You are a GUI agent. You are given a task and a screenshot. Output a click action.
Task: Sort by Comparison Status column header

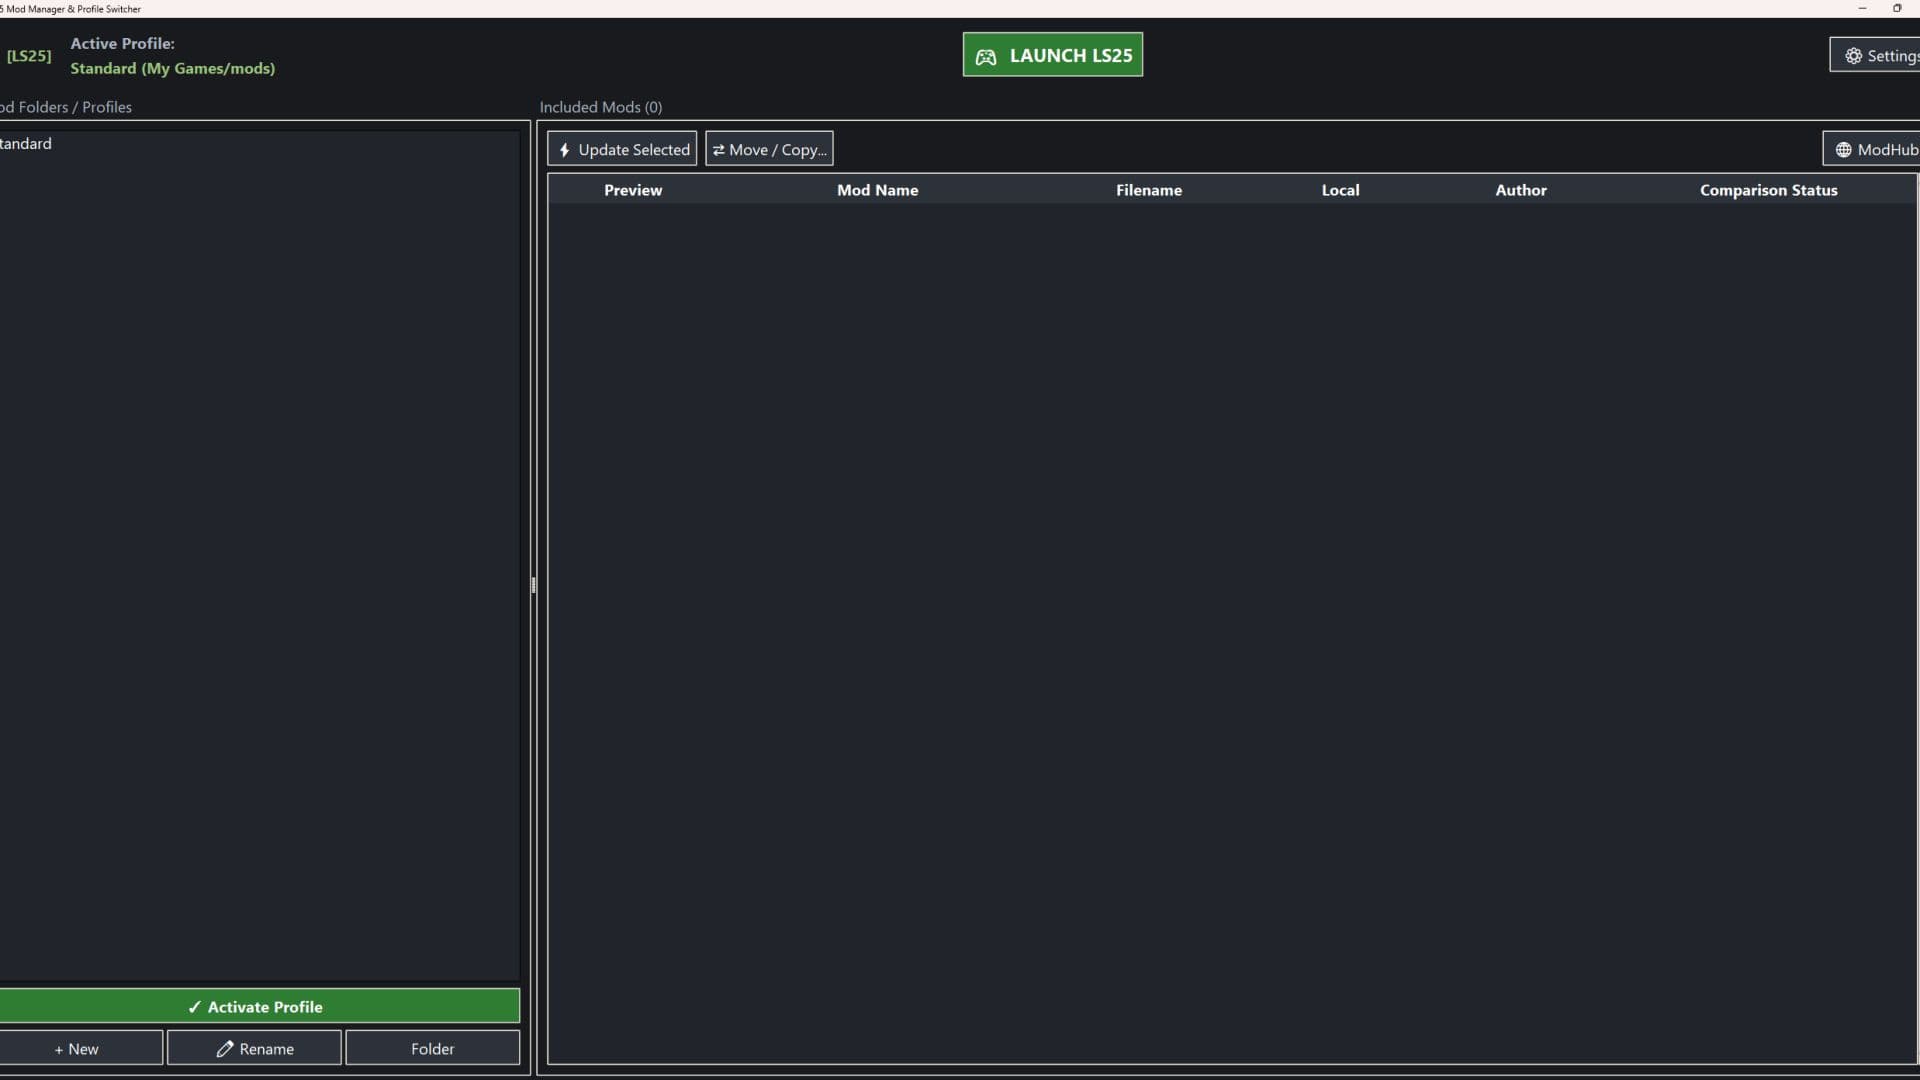(x=1768, y=190)
